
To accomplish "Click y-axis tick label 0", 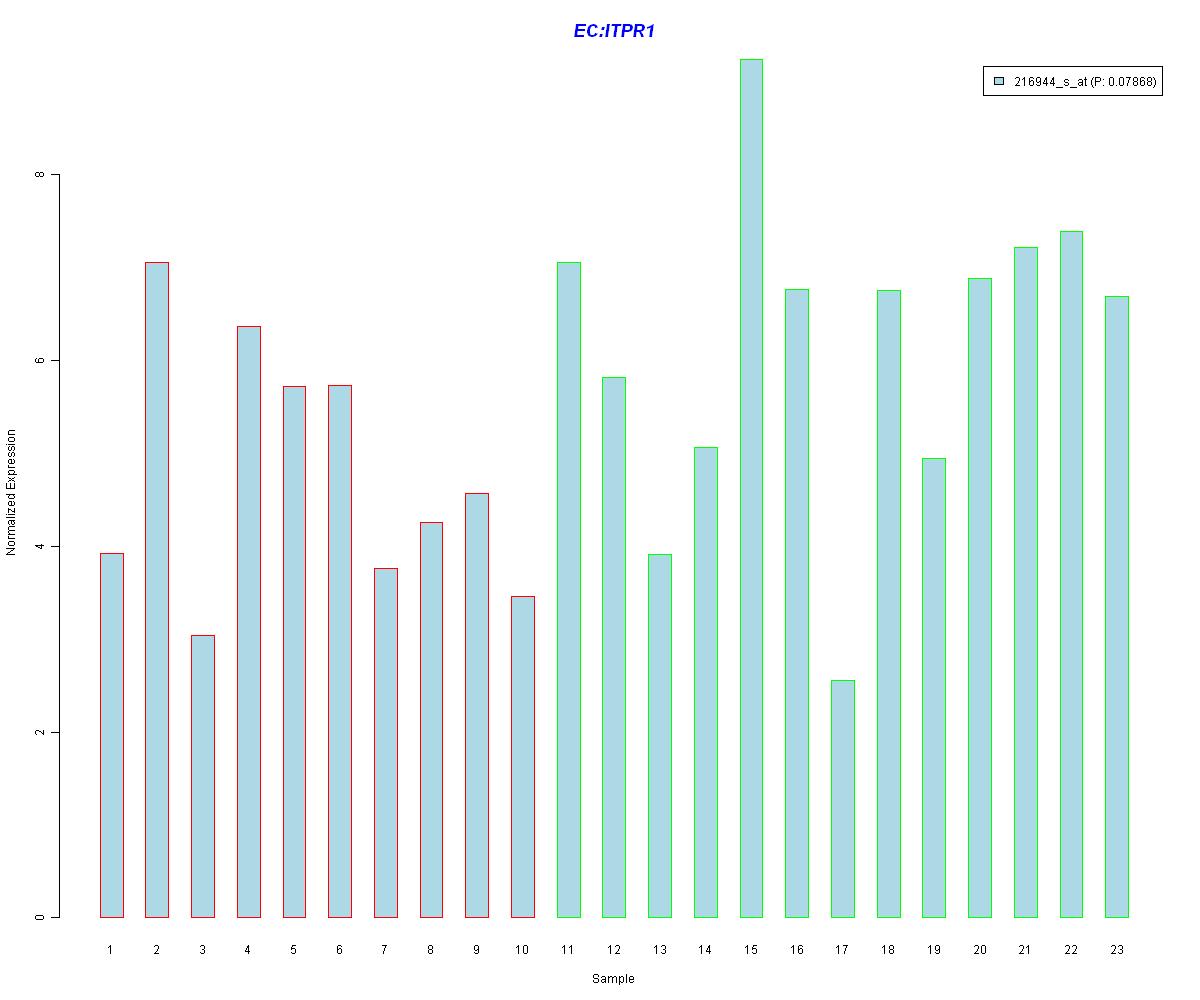I will (40, 918).
